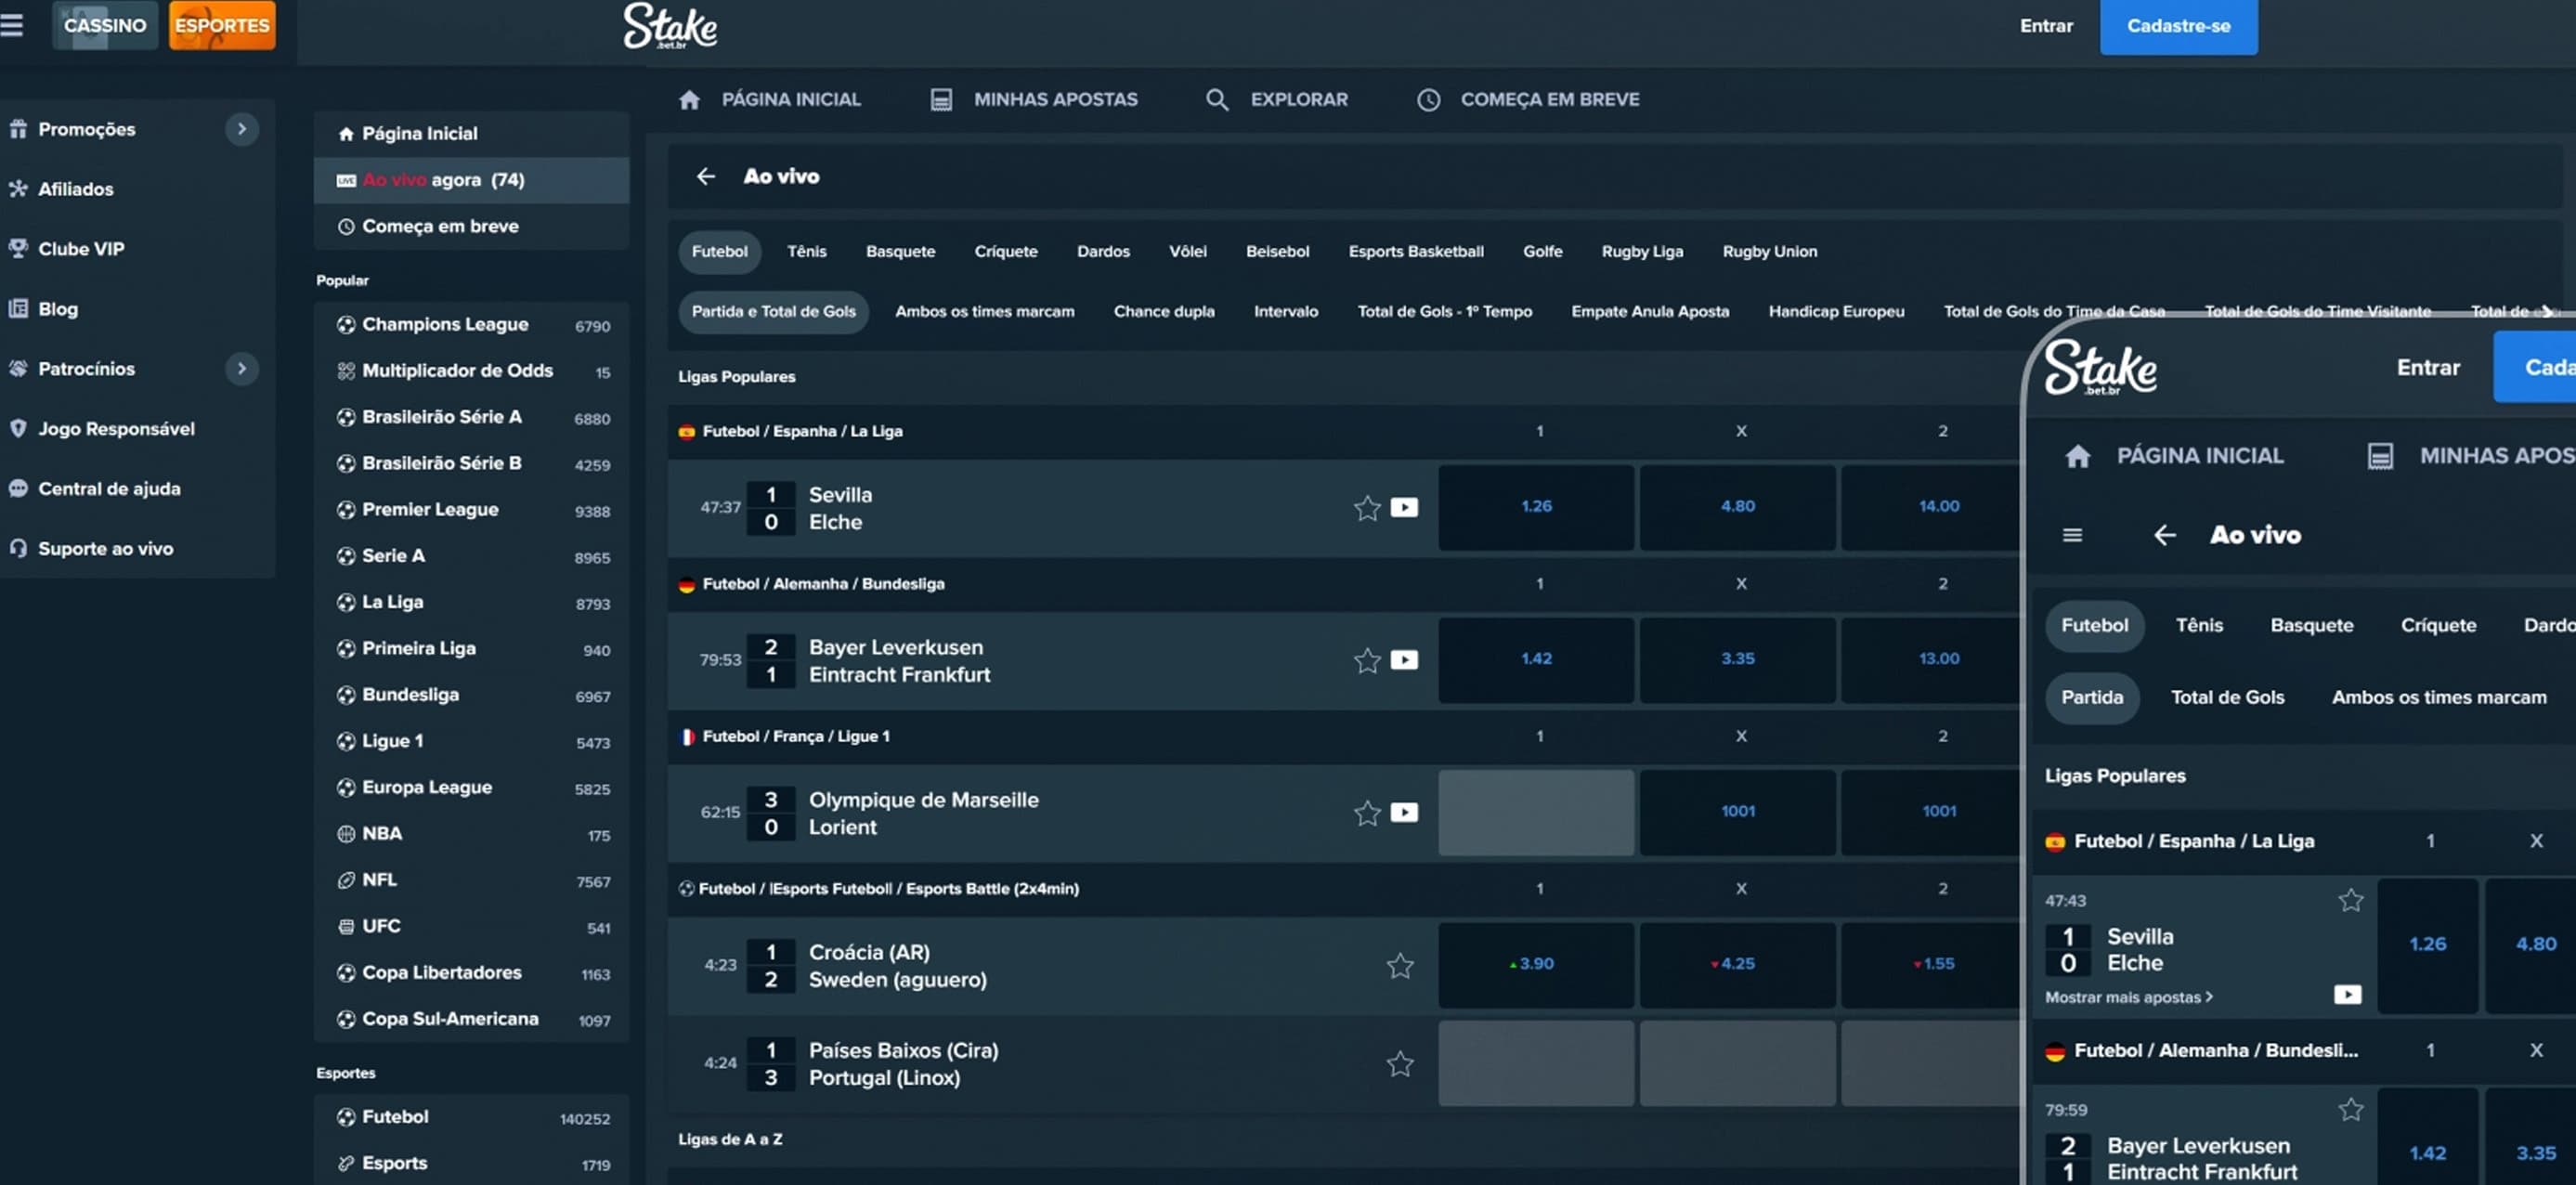Click the Cadastre-se button in main header
2576x1185 pixels.
(x=2178, y=27)
